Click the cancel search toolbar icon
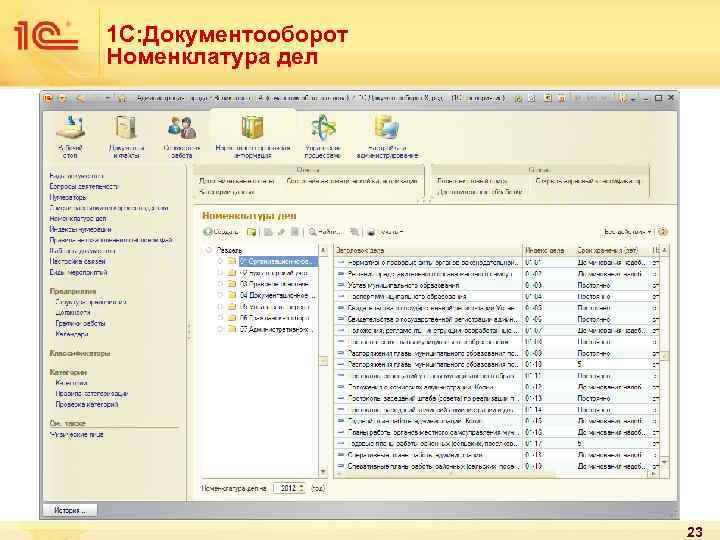This screenshot has width=720, height=540. pyautogui.click(x=354, y=232)
